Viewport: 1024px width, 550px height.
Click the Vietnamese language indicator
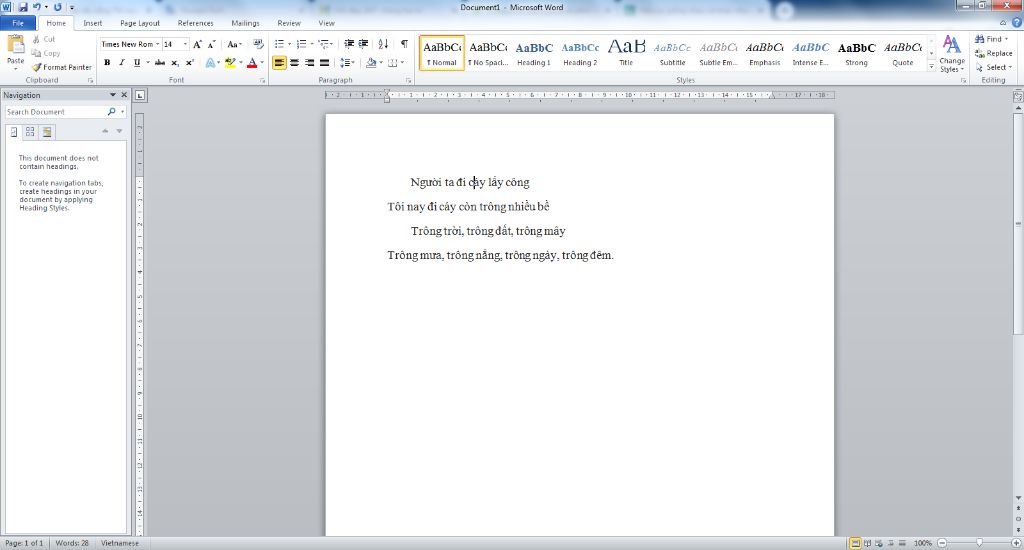point(120,543)
